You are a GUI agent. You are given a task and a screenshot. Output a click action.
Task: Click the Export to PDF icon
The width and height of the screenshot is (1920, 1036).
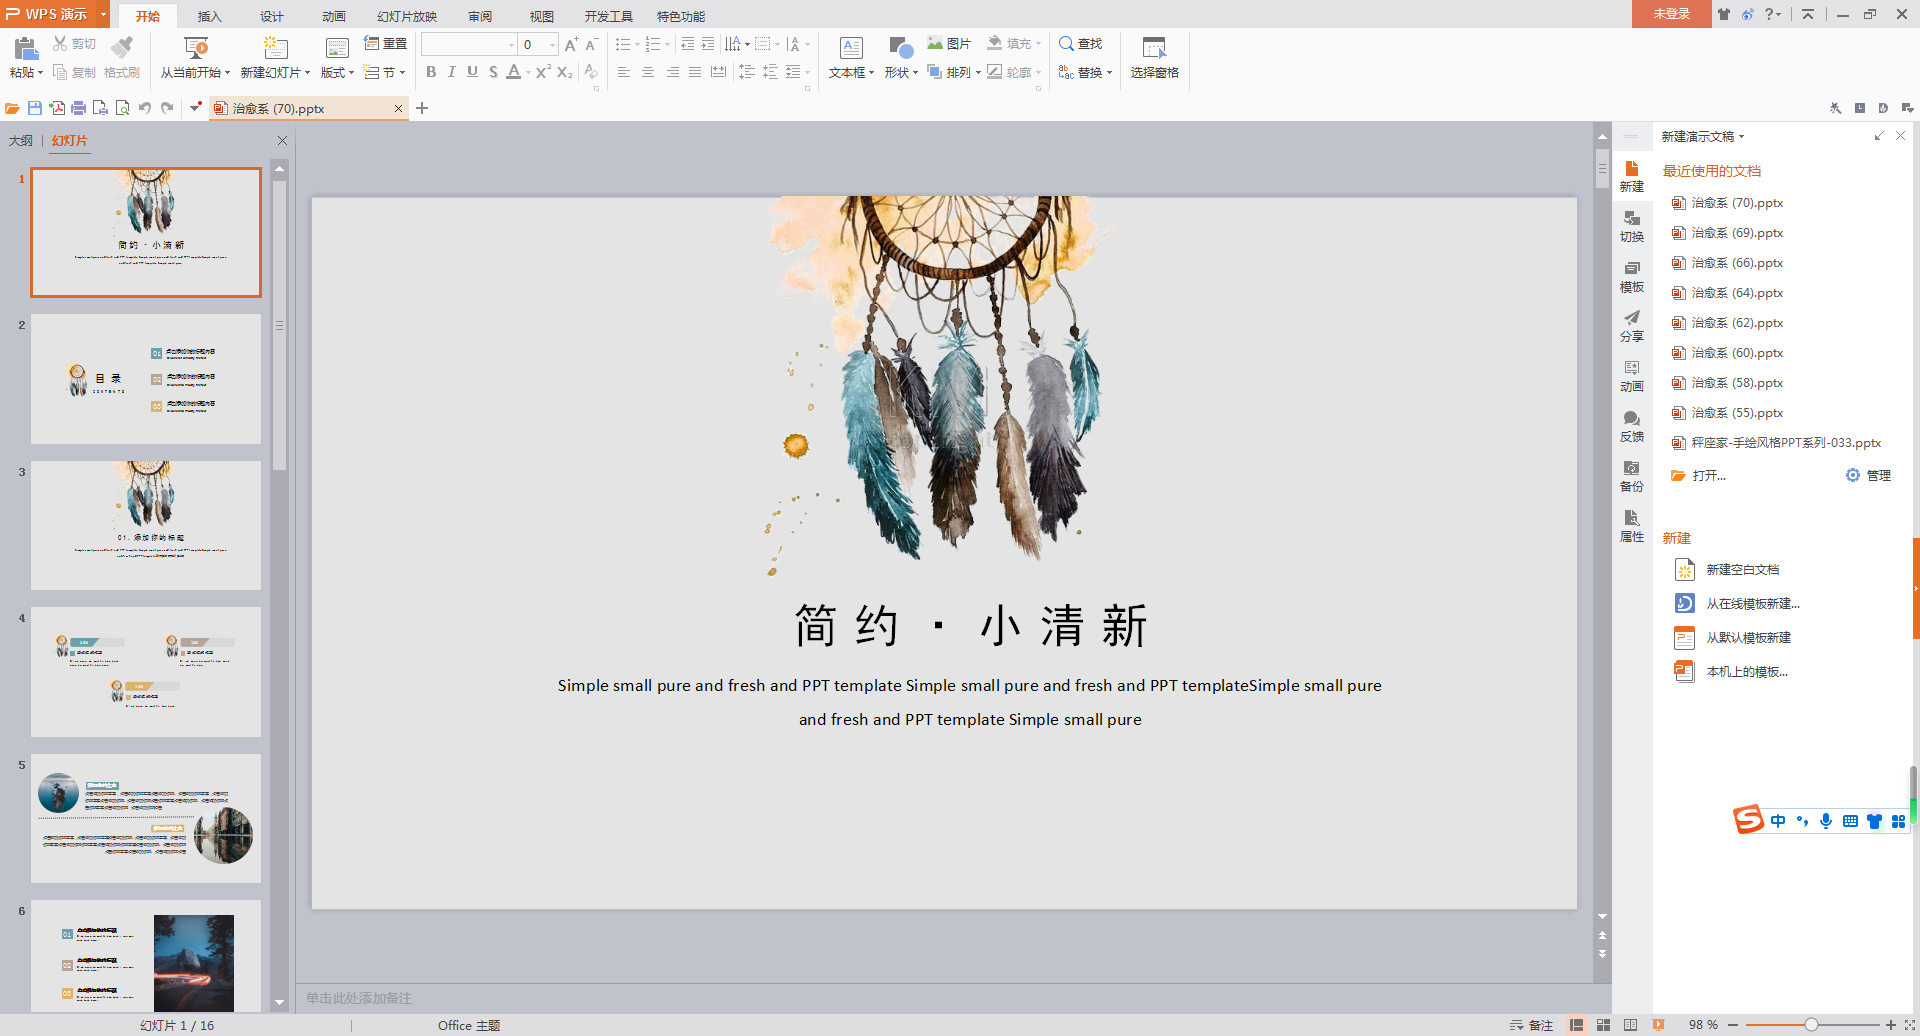pos(57,108)
